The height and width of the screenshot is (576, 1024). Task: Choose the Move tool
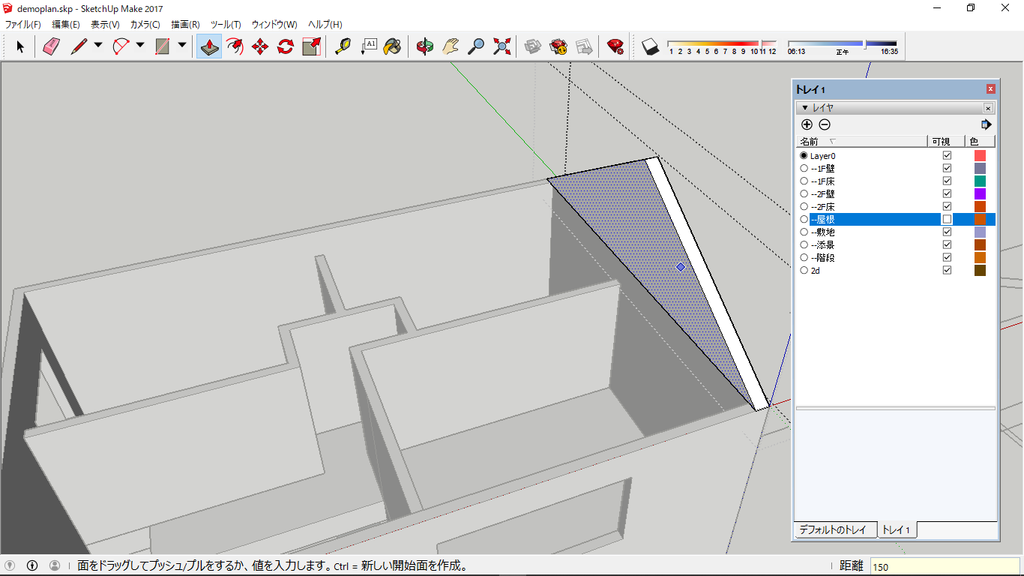260,46
